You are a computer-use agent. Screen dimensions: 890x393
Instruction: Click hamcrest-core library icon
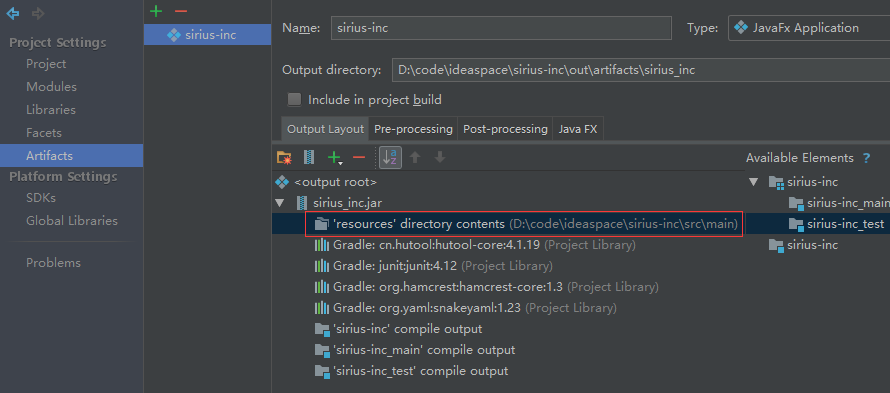pos(322,287)
